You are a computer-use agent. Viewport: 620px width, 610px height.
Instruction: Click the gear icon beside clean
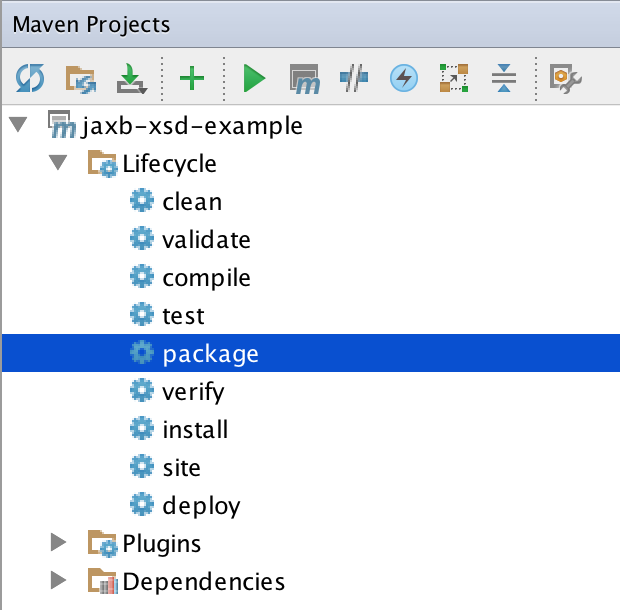coord(142,200)
